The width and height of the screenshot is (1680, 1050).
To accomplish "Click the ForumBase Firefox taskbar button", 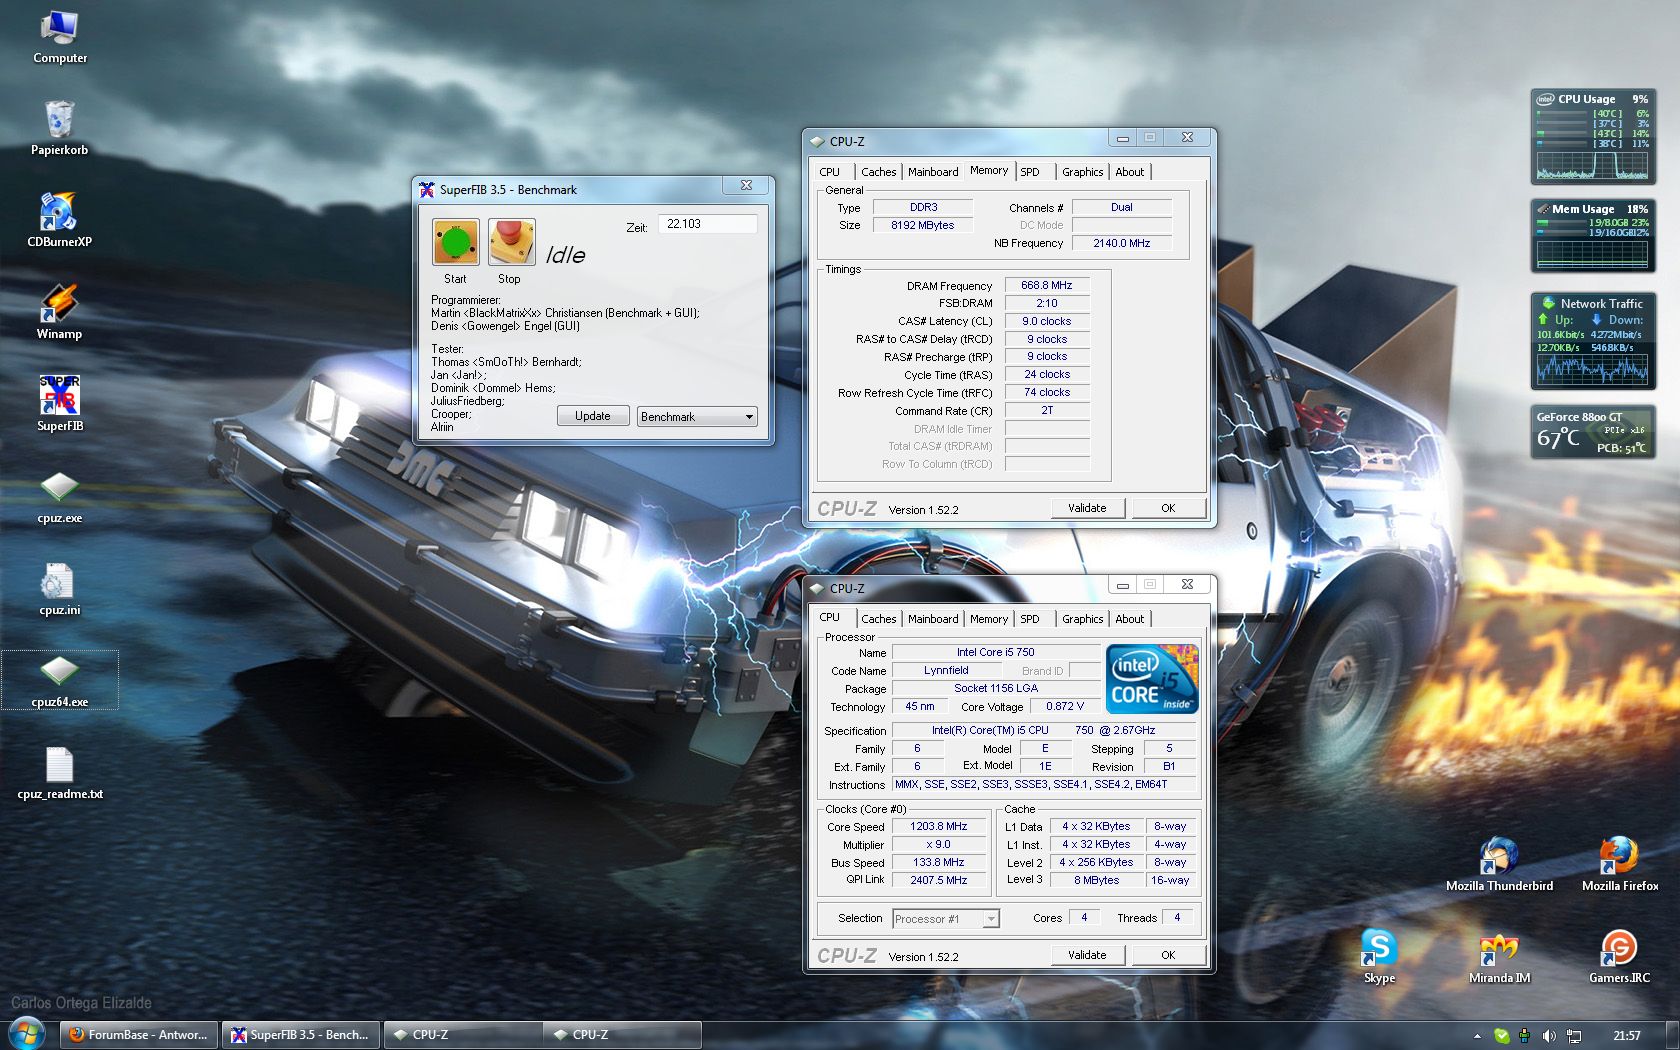I will [139, 1035].
